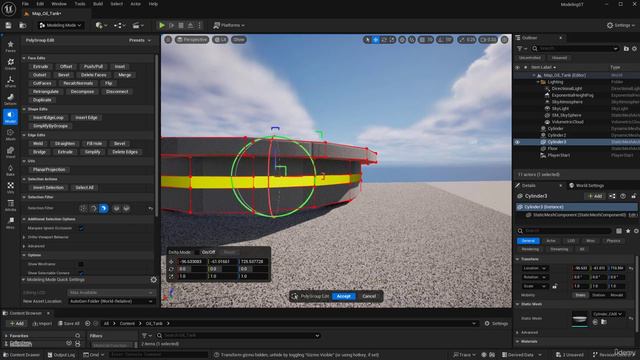Screen dimensions: 640x360
Task: Open the Build menu
Action: tap(98, 4)
